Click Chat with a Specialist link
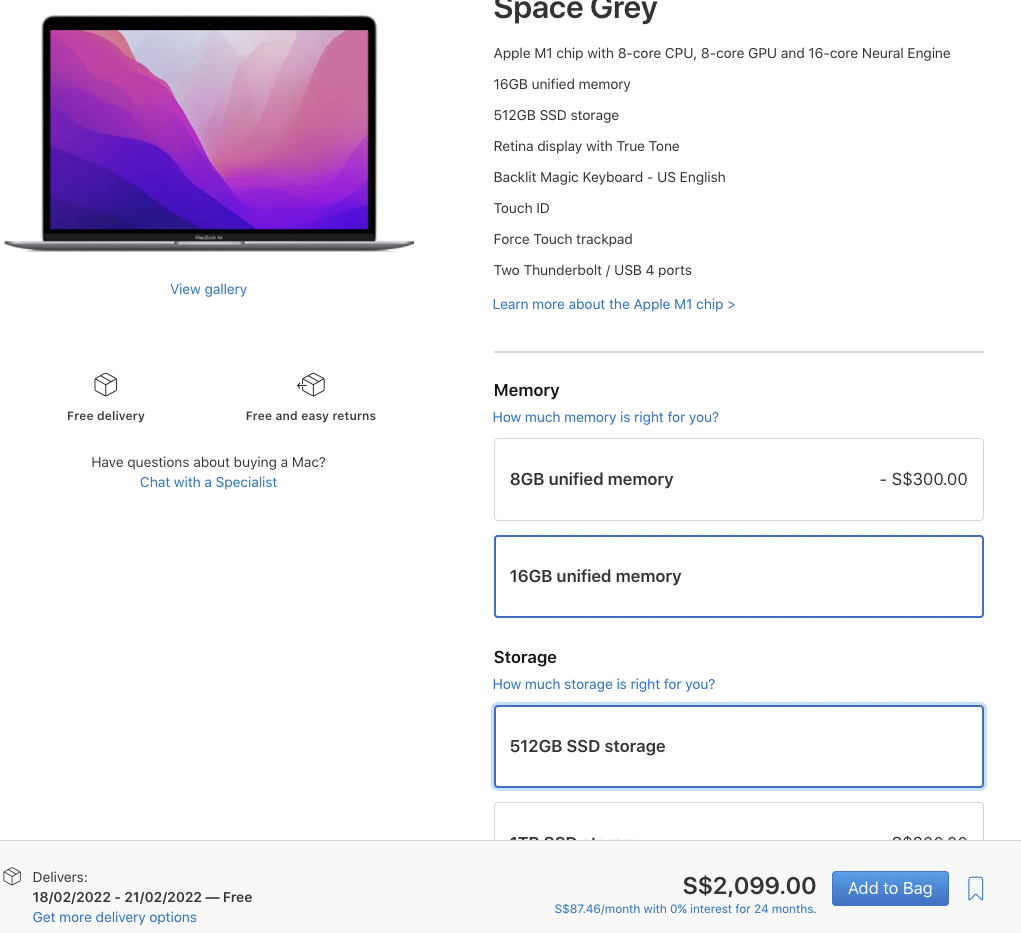 (x=208, y=482)
